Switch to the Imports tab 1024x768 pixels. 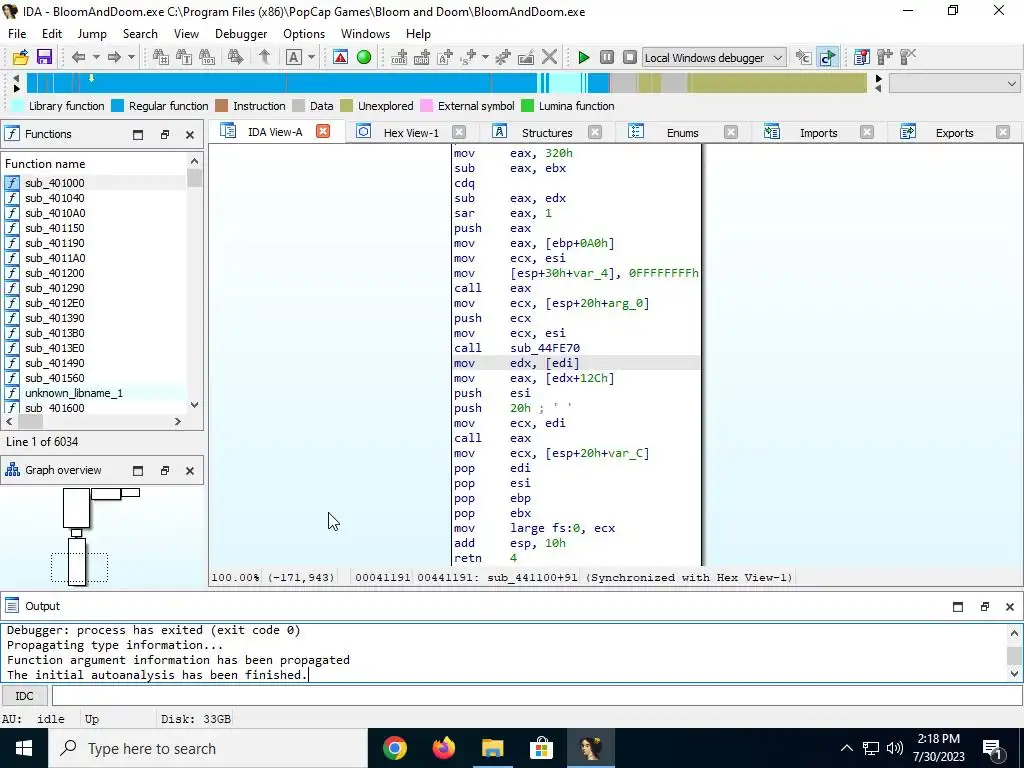click(818, 133)
